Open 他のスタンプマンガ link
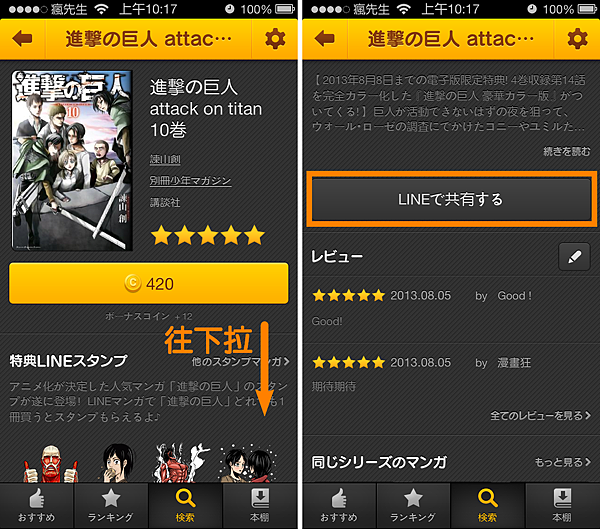This screenshot has width=600, height=529. tap(240, 361)
